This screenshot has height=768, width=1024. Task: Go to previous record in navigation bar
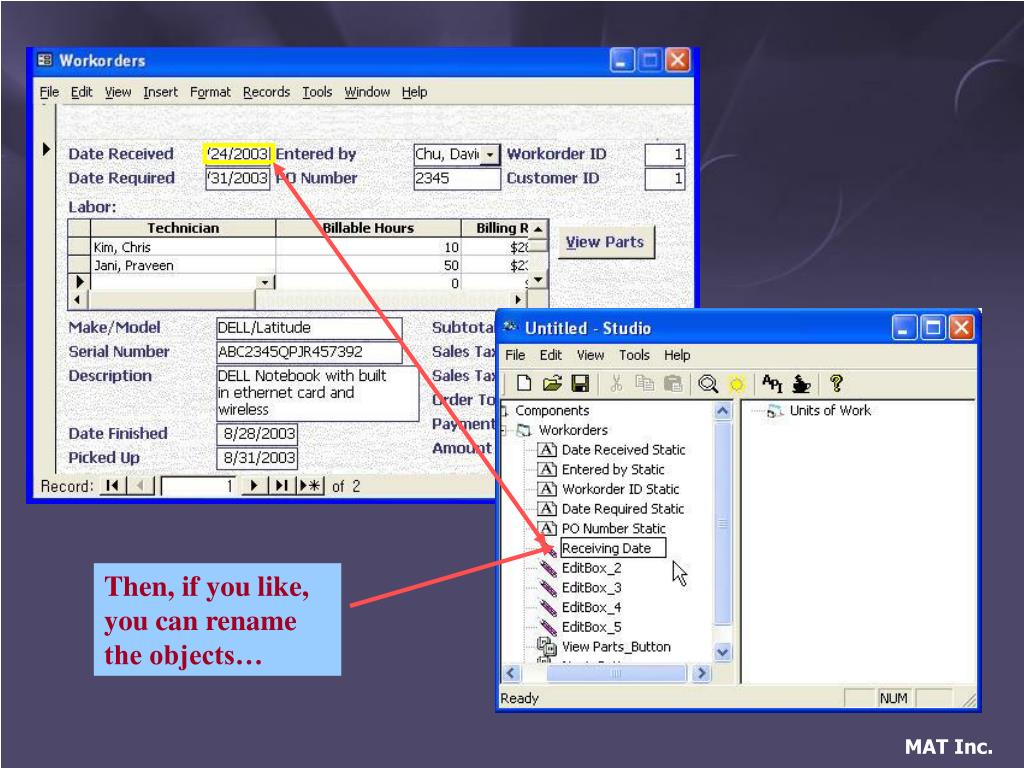tap(140, 486)
